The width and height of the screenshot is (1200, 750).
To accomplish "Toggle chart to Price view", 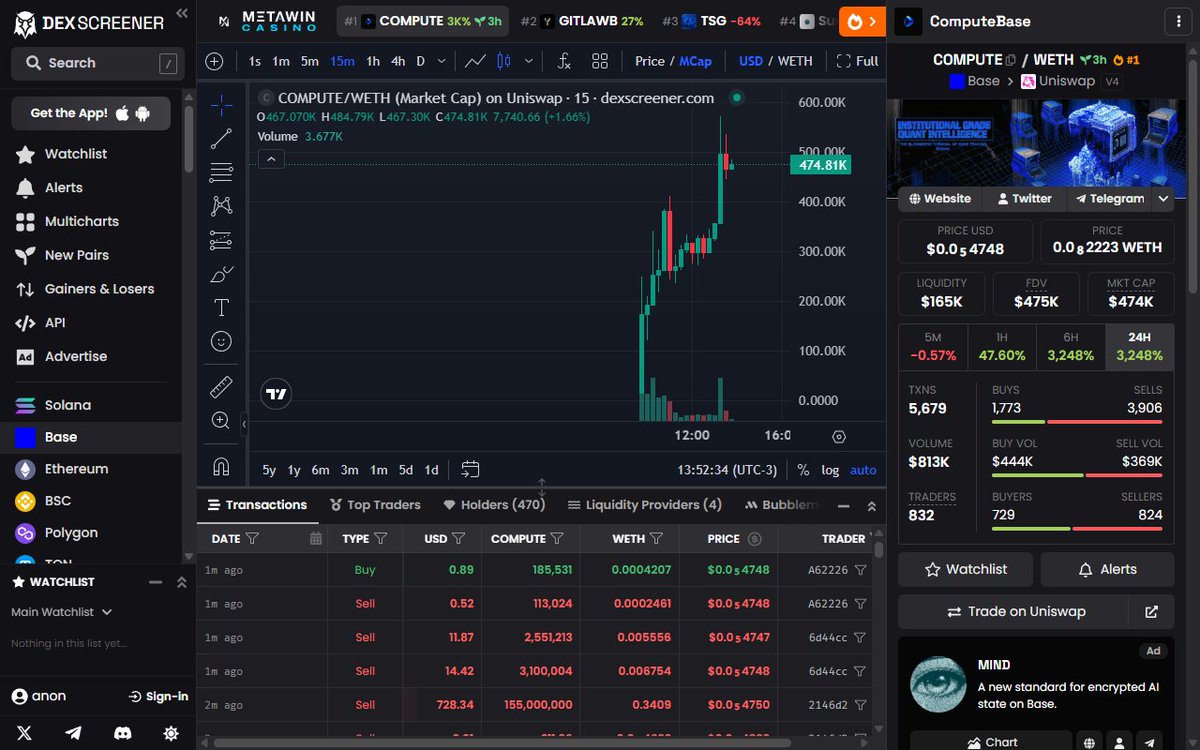I will [x=650, y=61].
